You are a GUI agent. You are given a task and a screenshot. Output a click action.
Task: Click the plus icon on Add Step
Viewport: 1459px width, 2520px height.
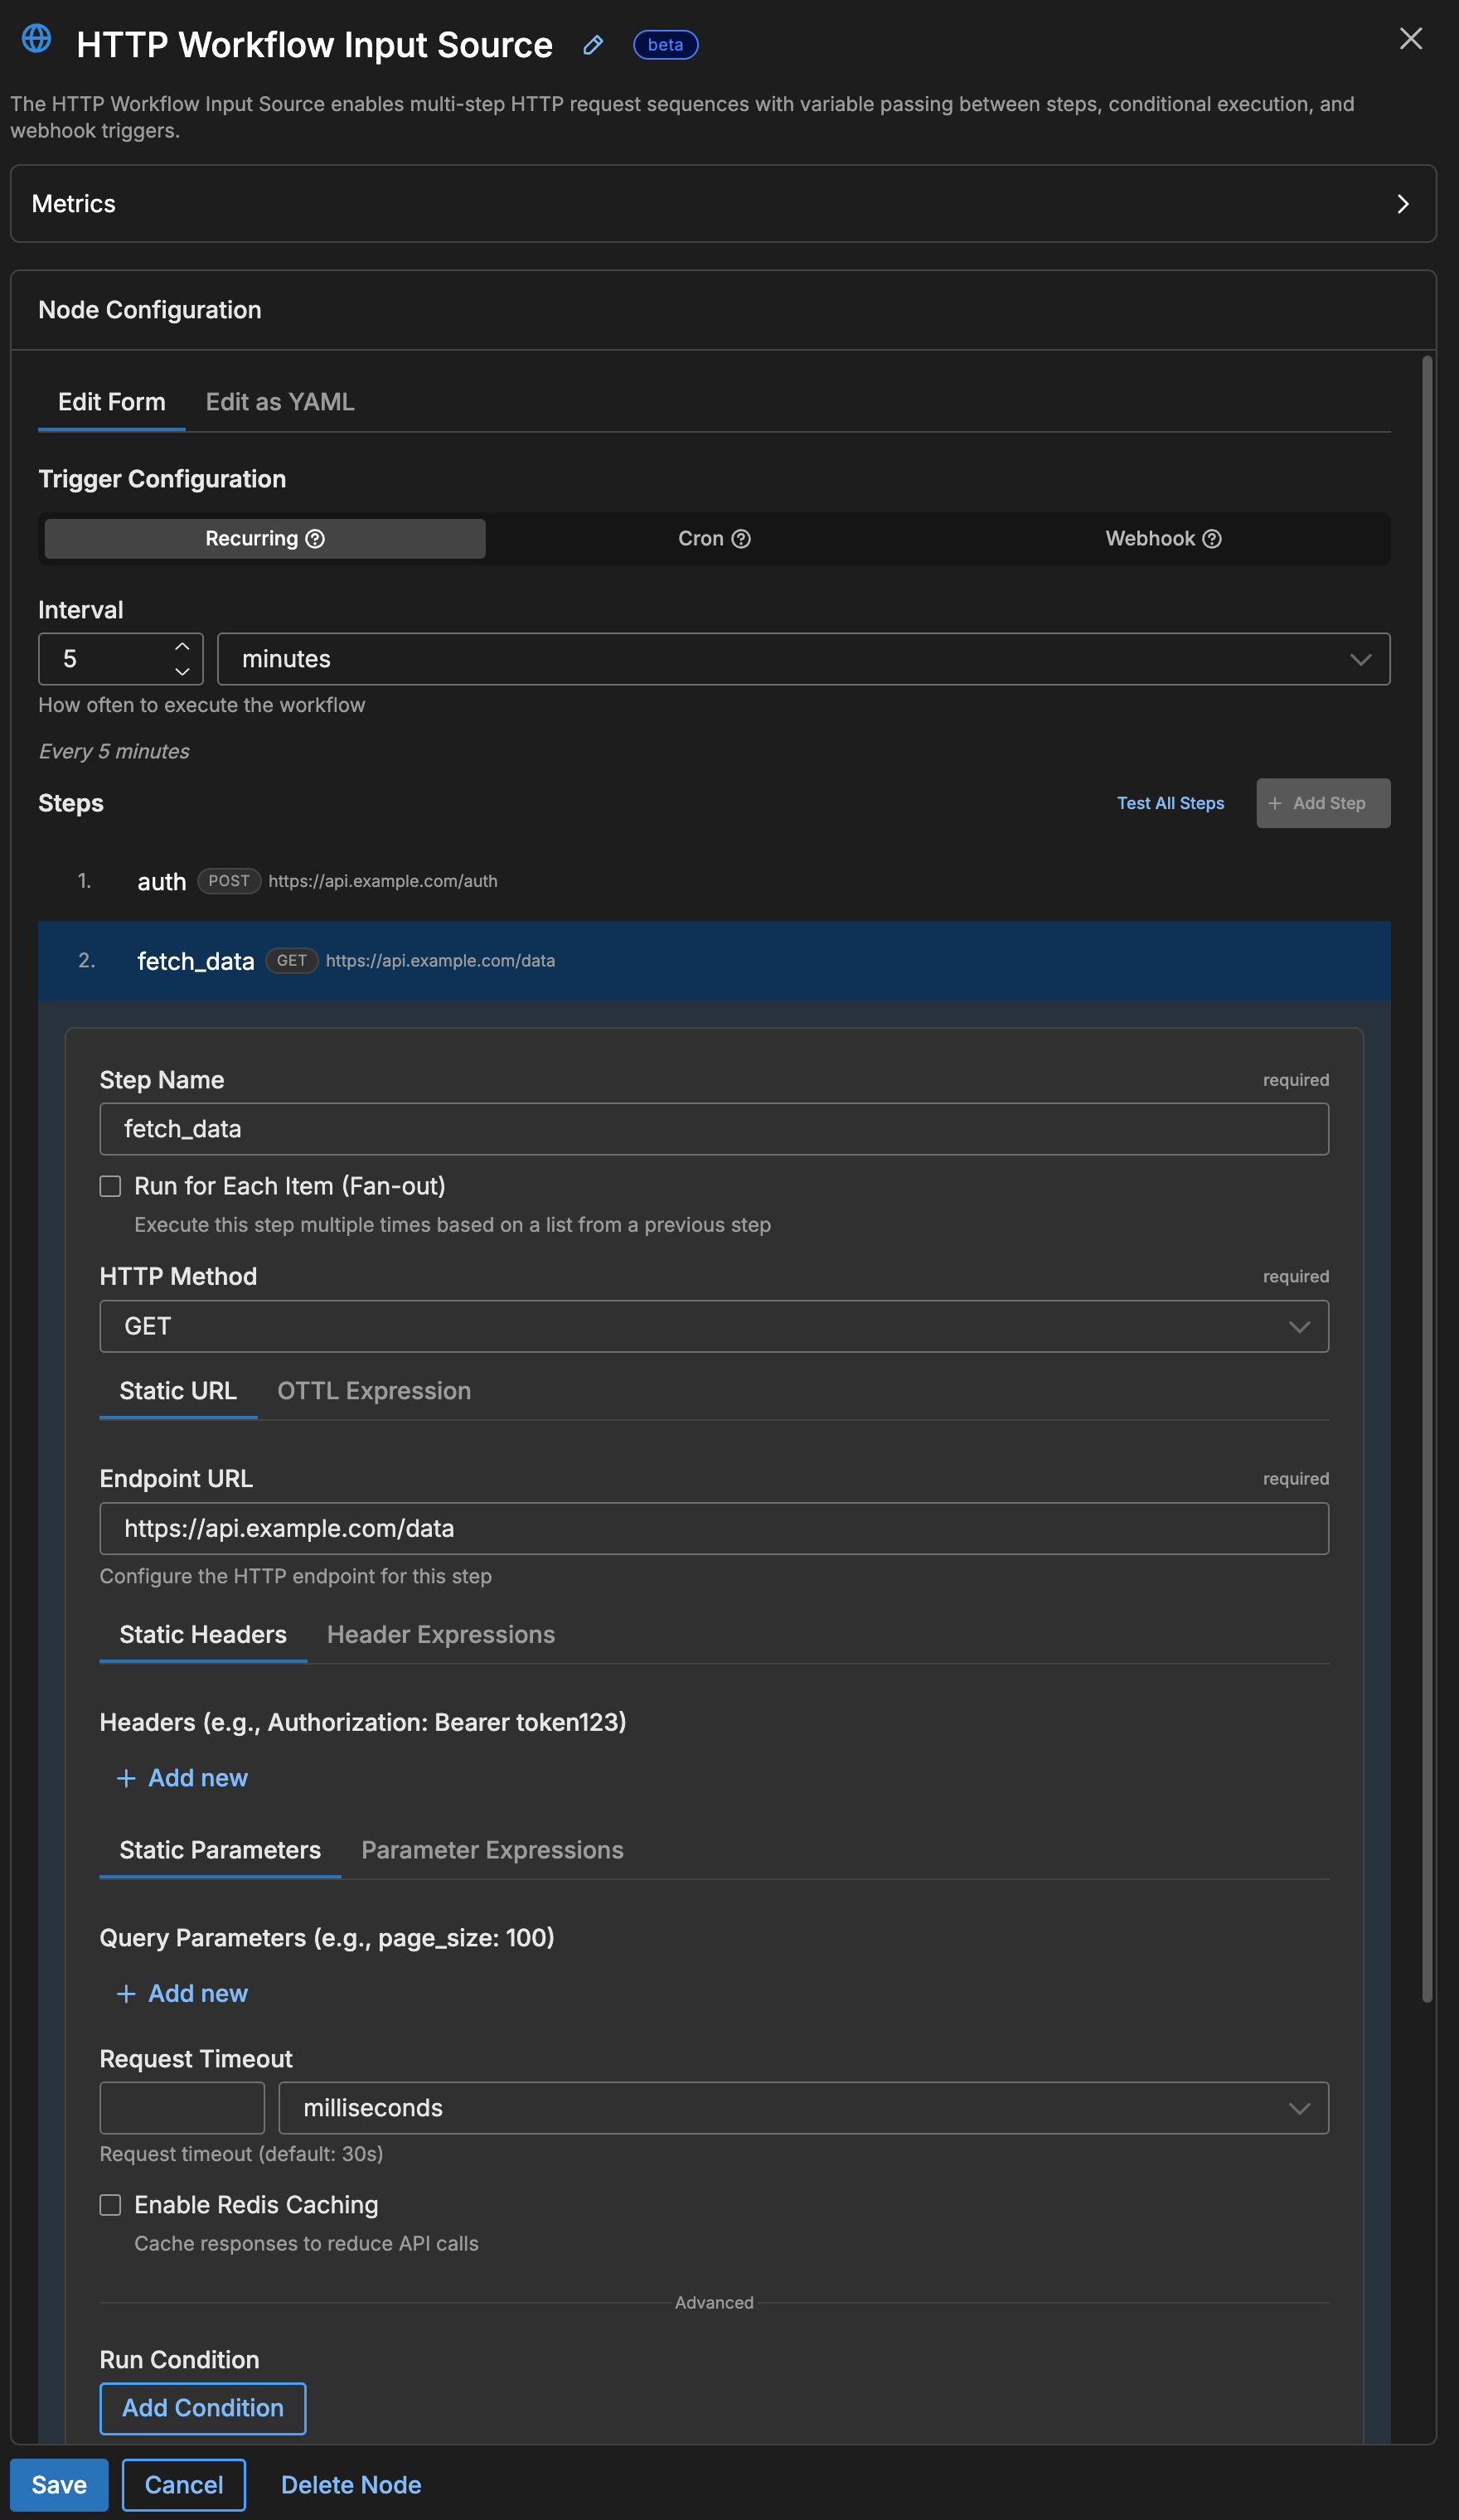[x=1275, y=803]
